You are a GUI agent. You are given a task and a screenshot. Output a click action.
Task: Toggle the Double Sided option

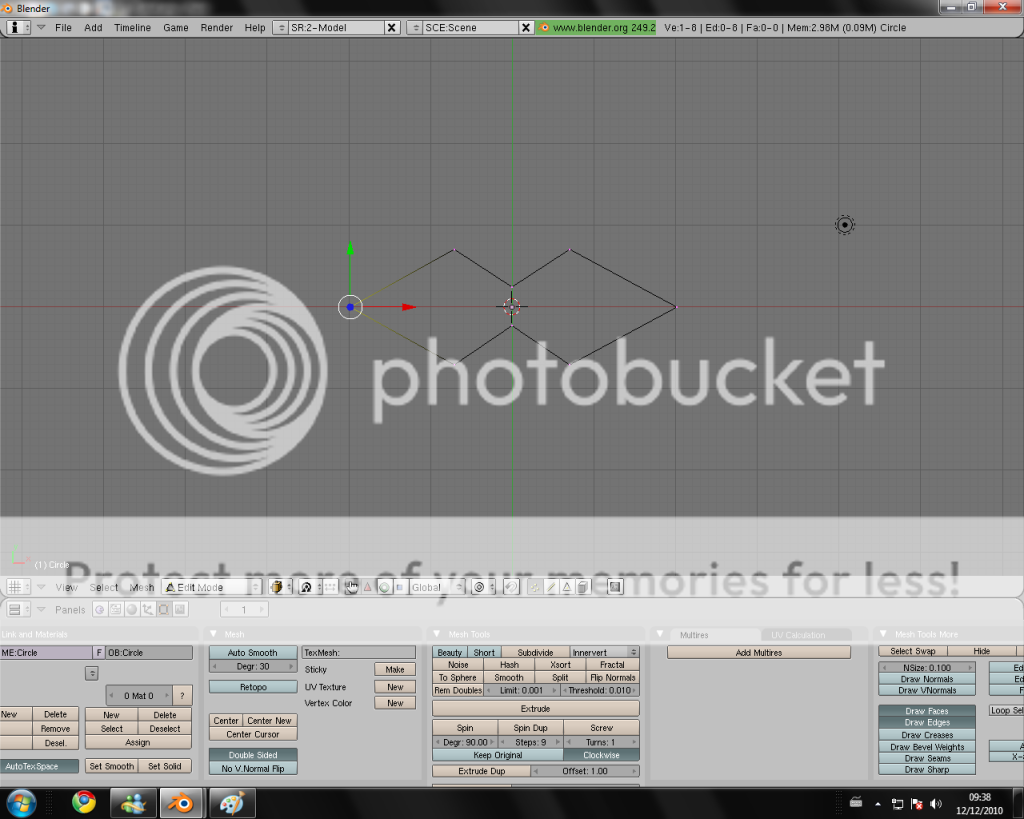point(253,754)
